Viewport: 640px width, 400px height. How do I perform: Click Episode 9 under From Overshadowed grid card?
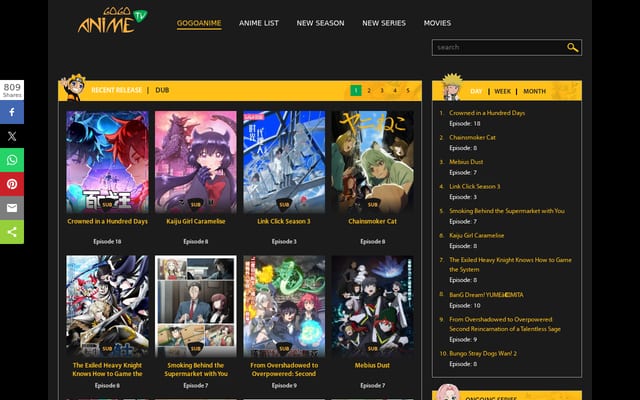coord(284,386)
